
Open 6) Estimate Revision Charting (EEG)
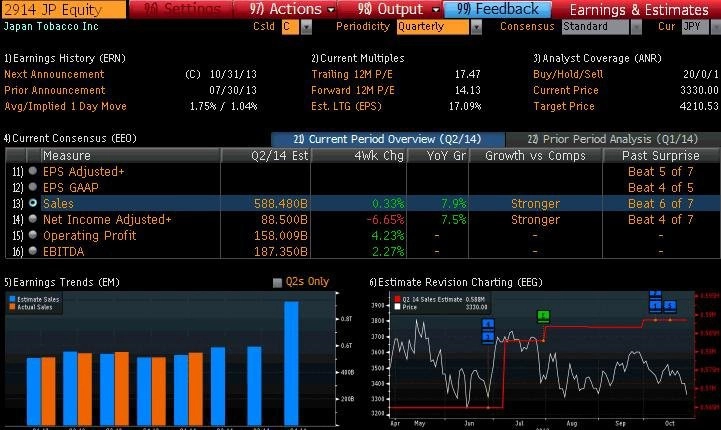(x=456, y=282)
